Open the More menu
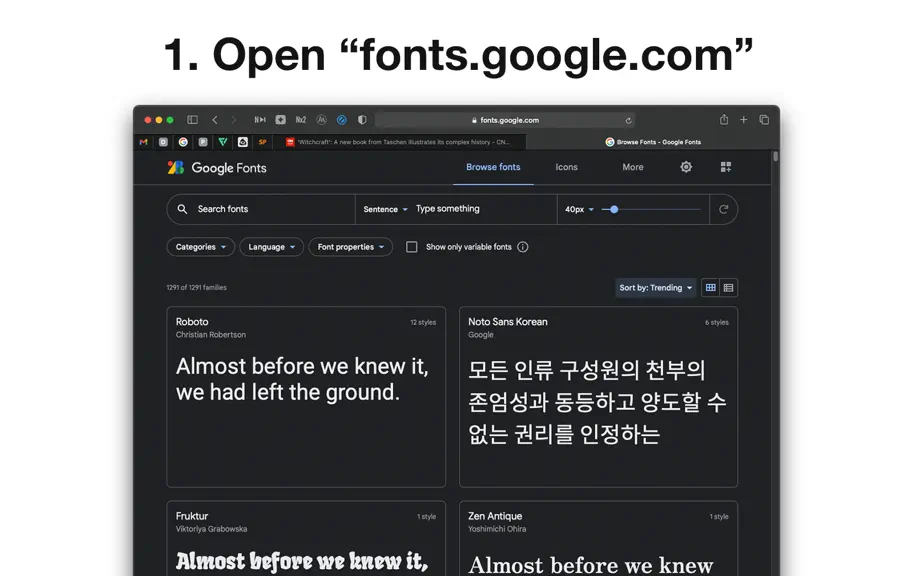Viewport: 922px width, 576px height. 633,167
